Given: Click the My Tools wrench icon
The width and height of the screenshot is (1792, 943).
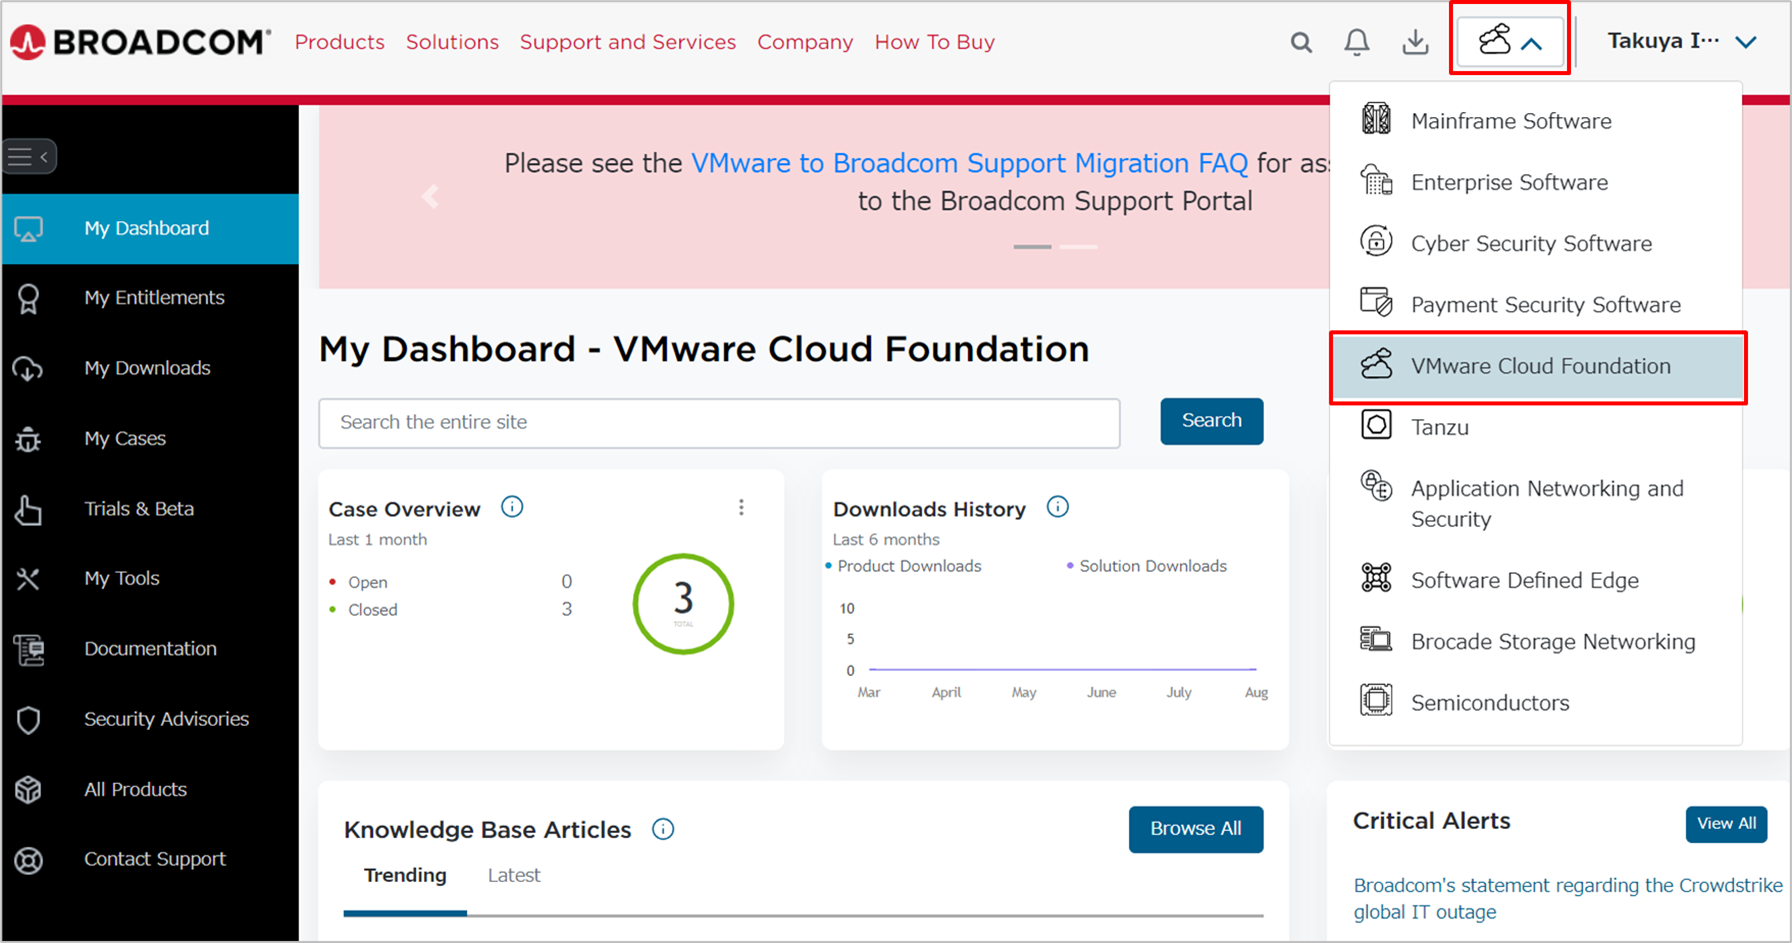Looking at the screenshot, I should tap(28, 579).
